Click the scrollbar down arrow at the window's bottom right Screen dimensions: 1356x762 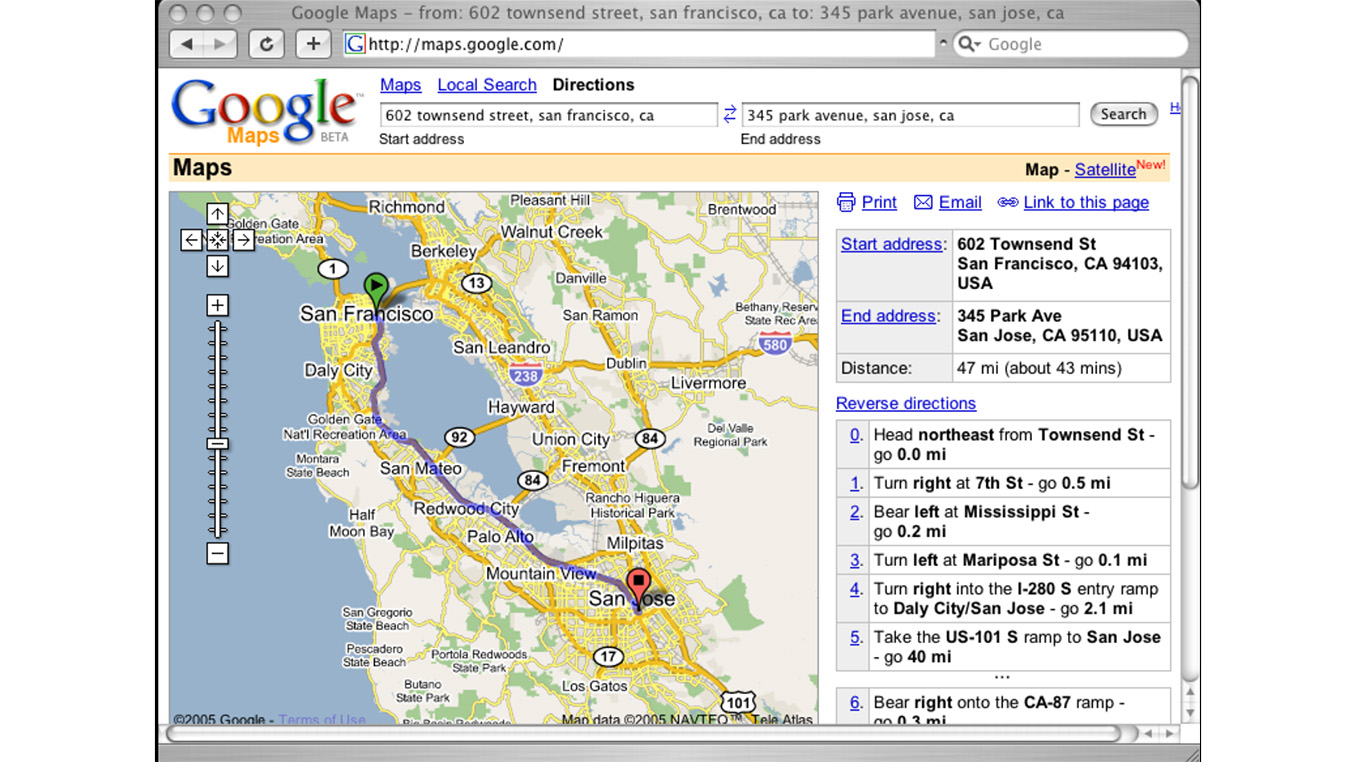[1190, 713]
